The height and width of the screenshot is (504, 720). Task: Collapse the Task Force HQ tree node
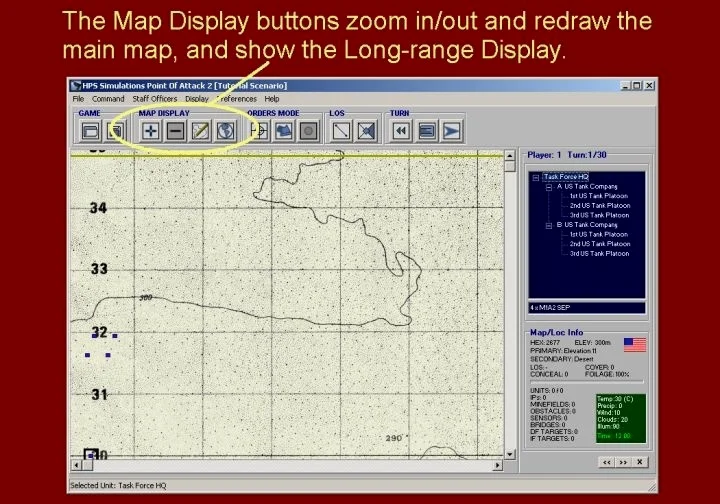[535, 178]
